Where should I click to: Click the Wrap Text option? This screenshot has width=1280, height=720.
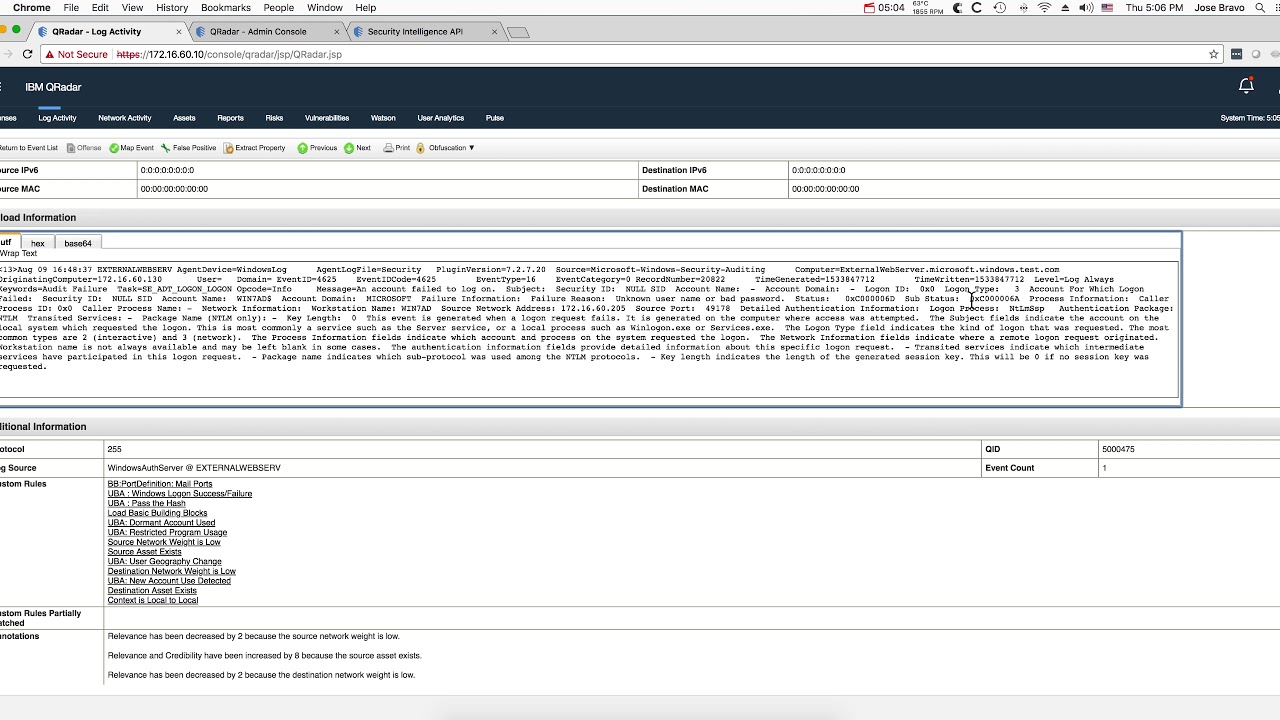coord(19,254)
